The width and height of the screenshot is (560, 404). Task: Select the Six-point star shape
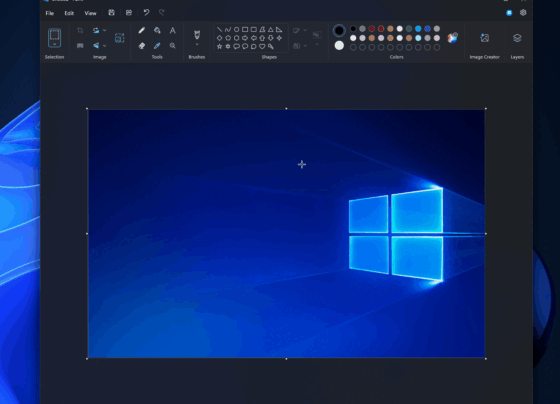228,46
